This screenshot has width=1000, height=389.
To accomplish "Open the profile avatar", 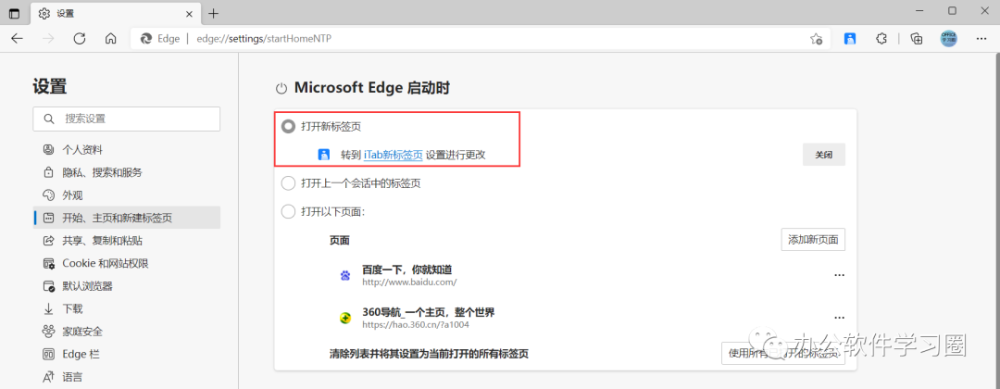I will [948, 39].
